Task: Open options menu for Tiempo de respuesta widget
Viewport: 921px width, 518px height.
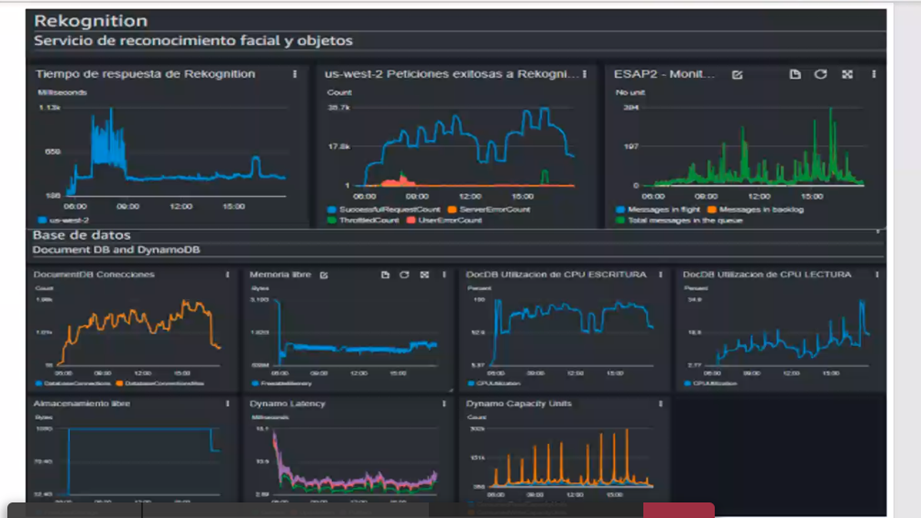Action: [295, 74]
